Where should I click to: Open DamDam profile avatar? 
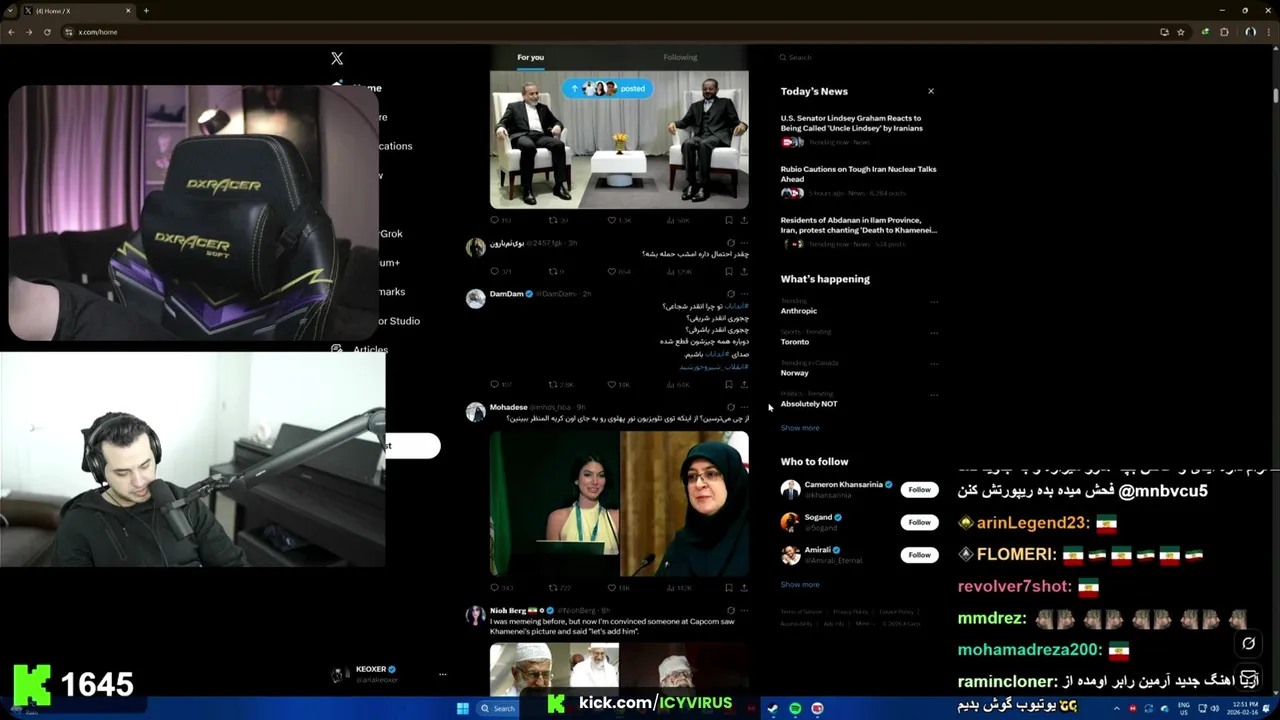click(476, 298)
